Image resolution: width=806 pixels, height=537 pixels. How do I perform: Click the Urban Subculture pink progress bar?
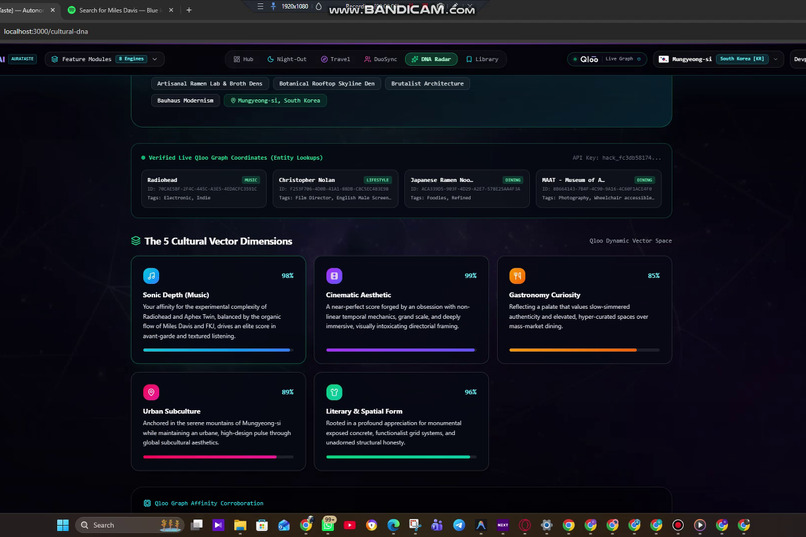pos(218,457)
